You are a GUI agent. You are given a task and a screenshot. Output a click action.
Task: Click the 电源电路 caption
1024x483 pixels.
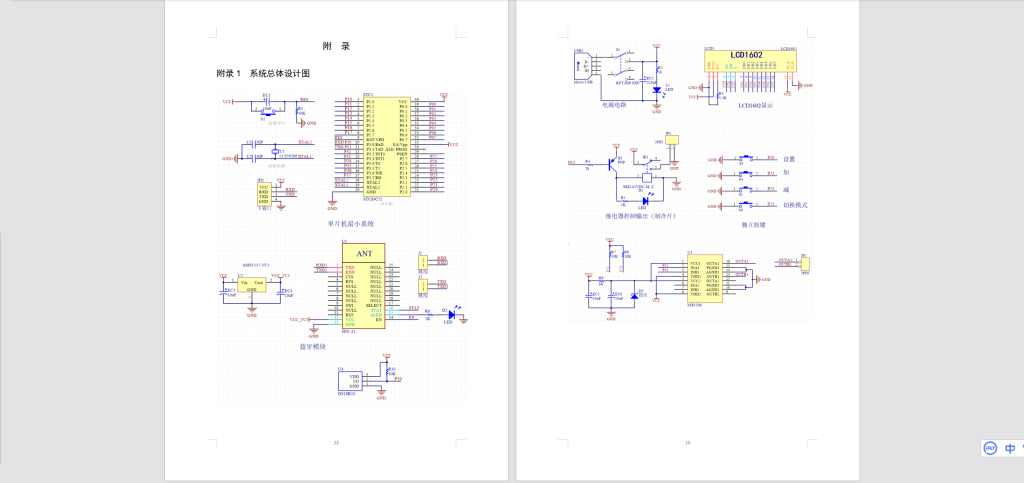pyautogui.click(x=614, y=103)
